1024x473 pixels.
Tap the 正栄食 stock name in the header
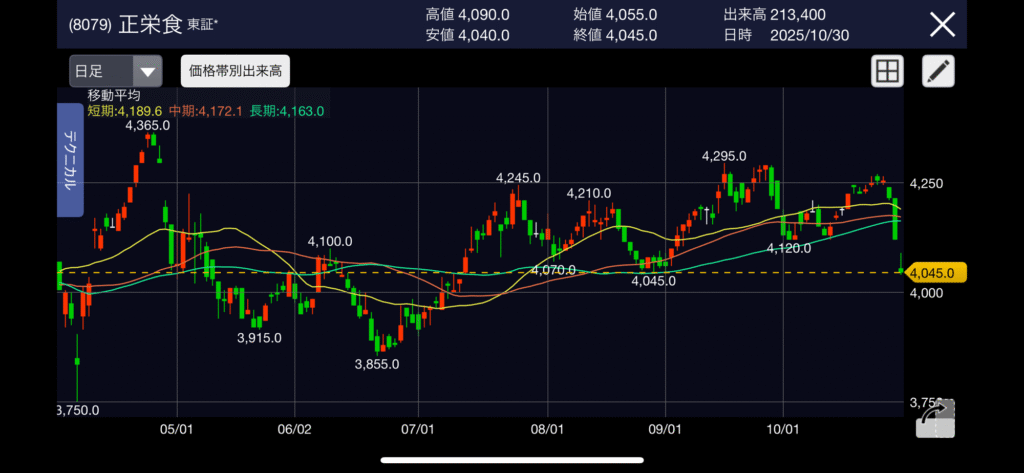[150, 25]
